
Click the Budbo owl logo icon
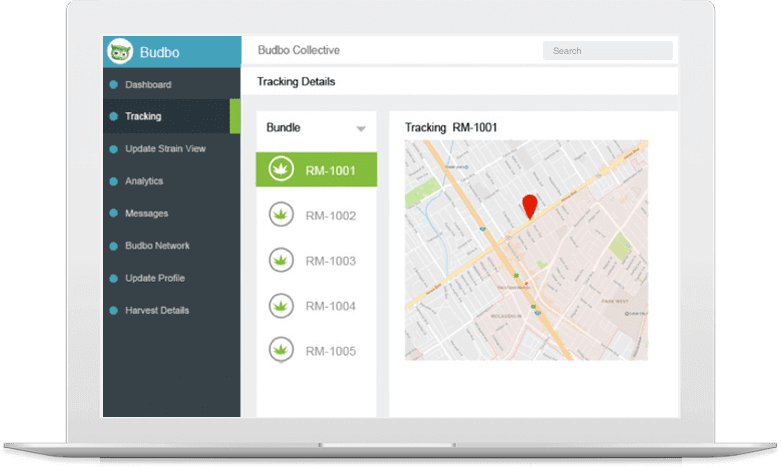pos(120,51)
